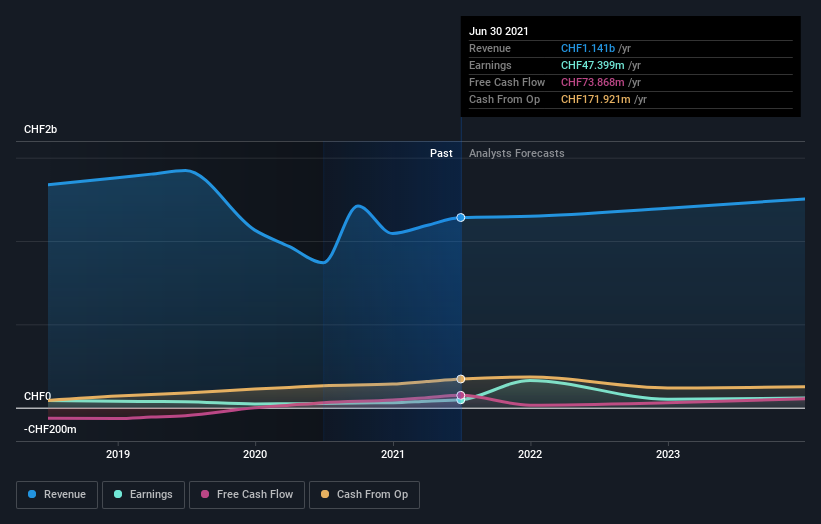Click the orange Cash From Op data point
The height and width of the screenshot is (524, 821).
pyautogui.click(x=461, y=379)
